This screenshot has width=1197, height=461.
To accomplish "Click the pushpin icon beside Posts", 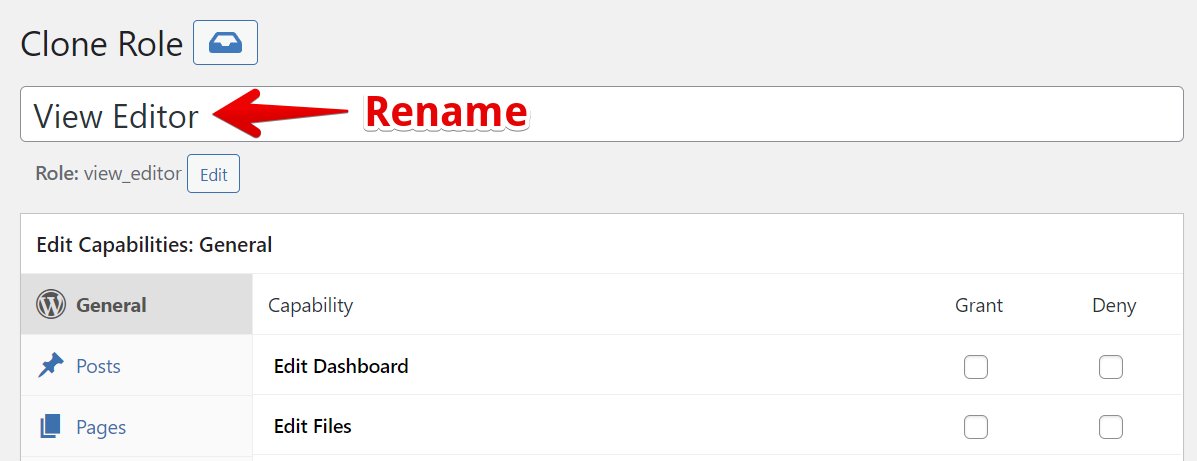I will click(51, 366).
